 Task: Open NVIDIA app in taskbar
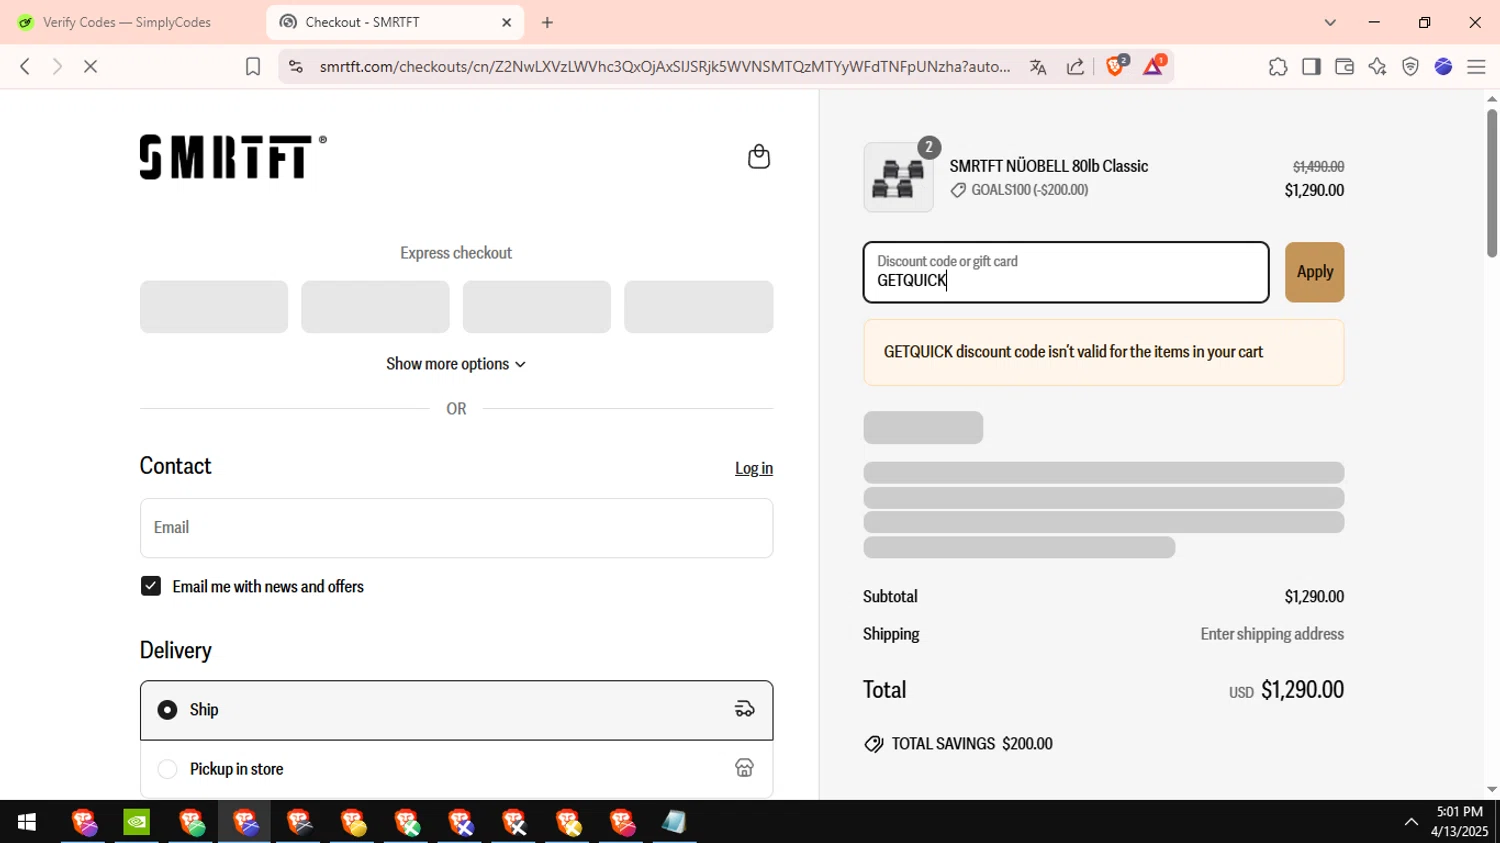click(137, 822)
